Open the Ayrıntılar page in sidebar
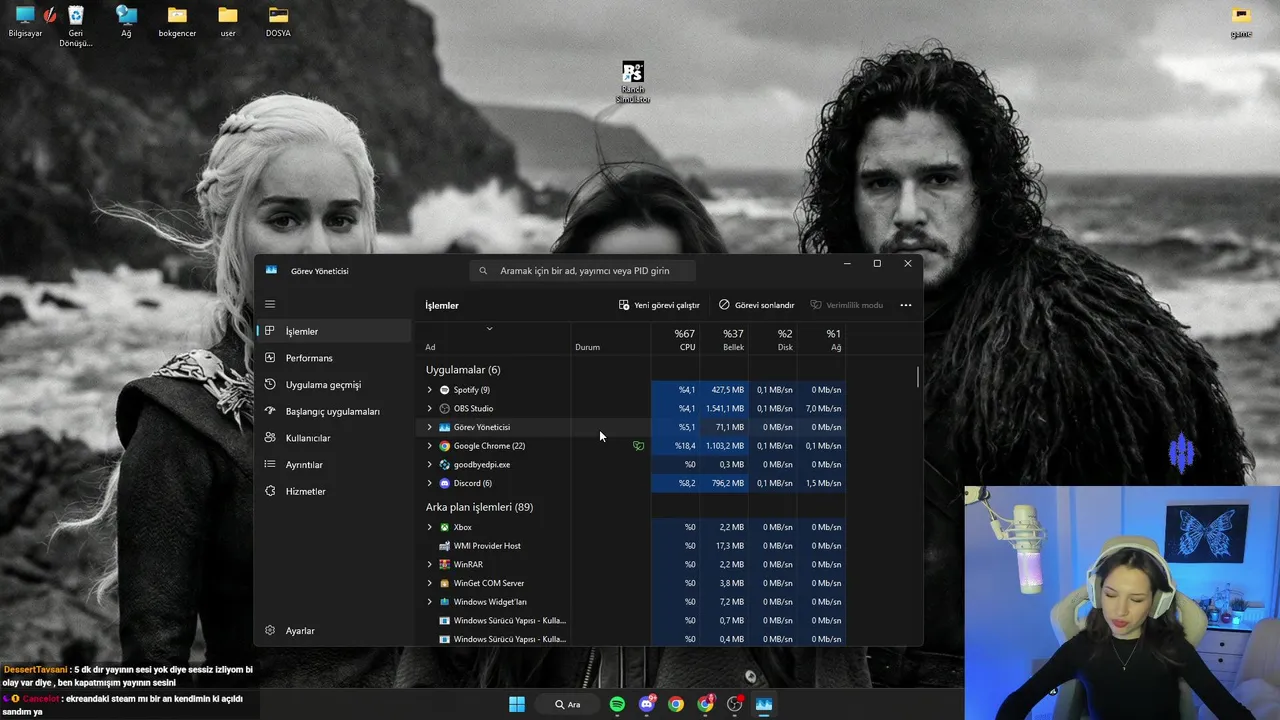The height and width of the screenshot is (720, 1280). [x=334, y=464]
